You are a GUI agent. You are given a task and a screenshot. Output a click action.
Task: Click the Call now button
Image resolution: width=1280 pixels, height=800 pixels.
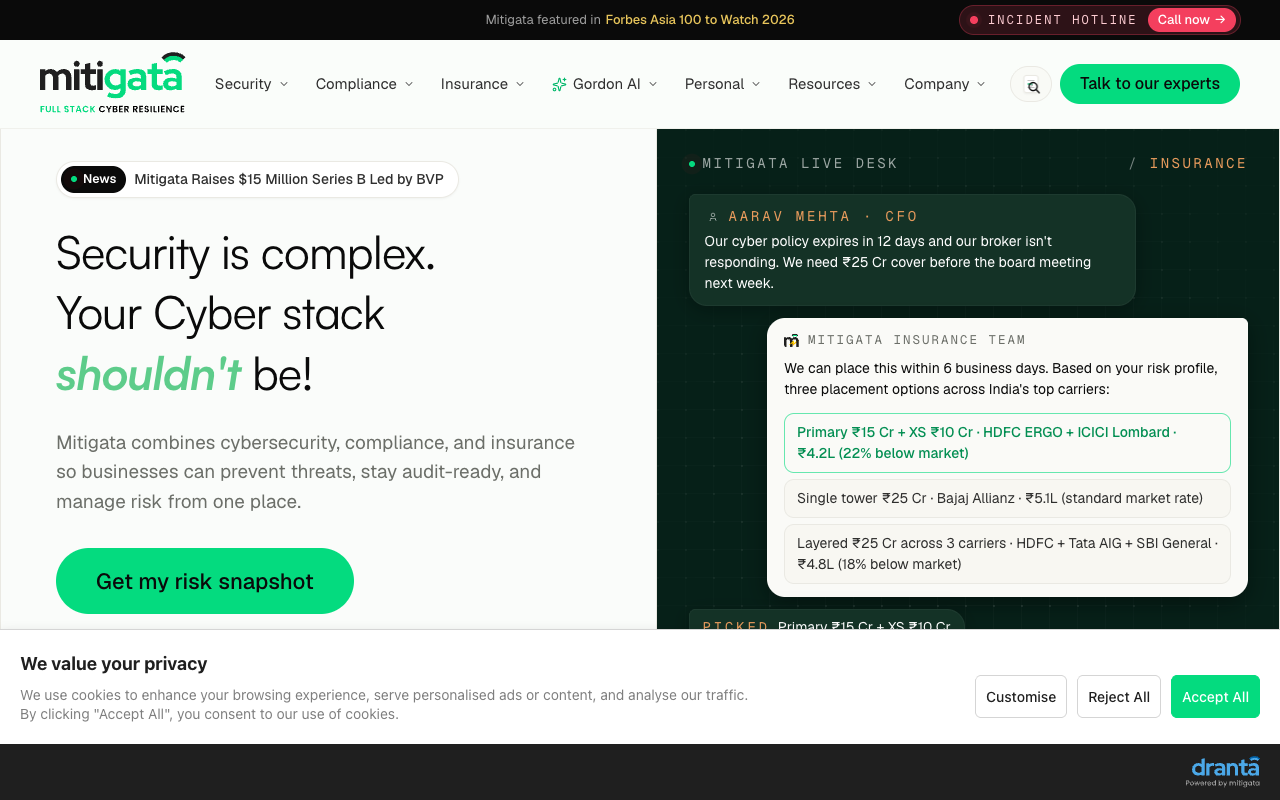pos(1191,20)
